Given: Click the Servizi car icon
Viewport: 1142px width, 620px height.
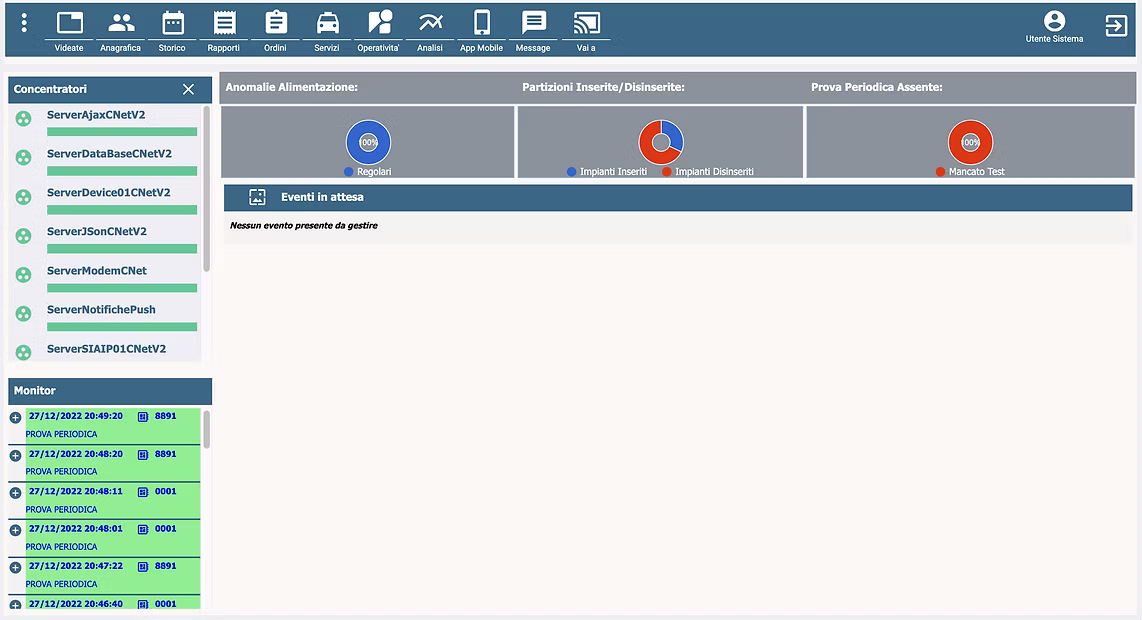Looking at the screenshot, I should (x=327, y=24).
